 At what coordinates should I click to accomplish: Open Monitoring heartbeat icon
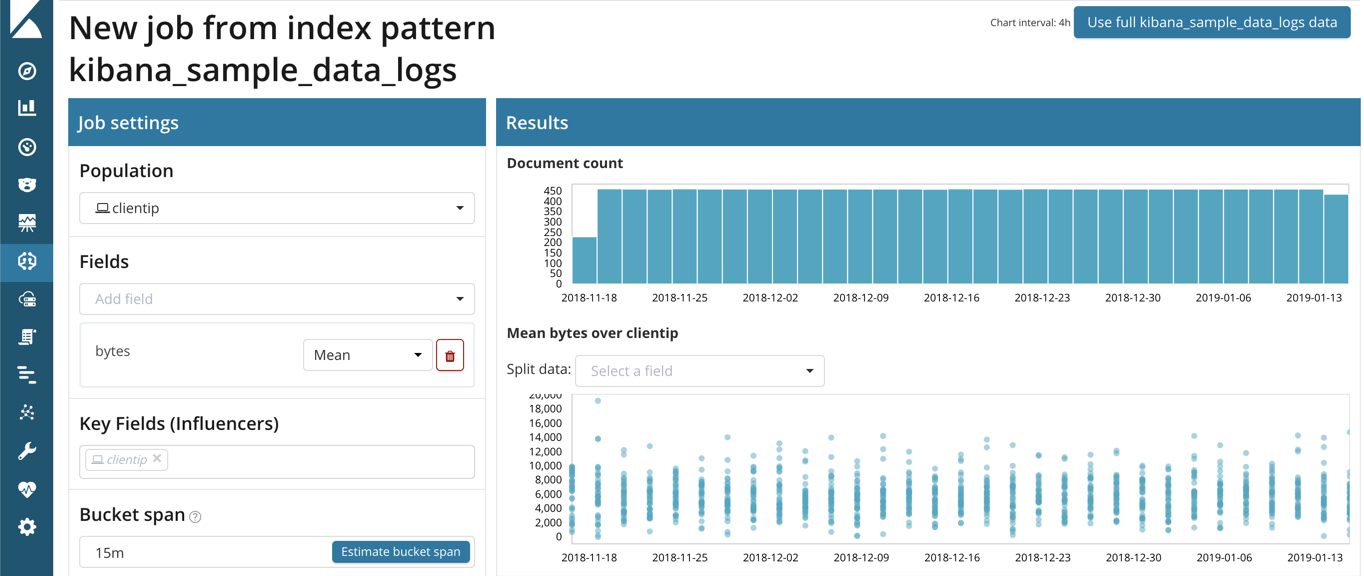pyautogui.click(x=27, y=489)
